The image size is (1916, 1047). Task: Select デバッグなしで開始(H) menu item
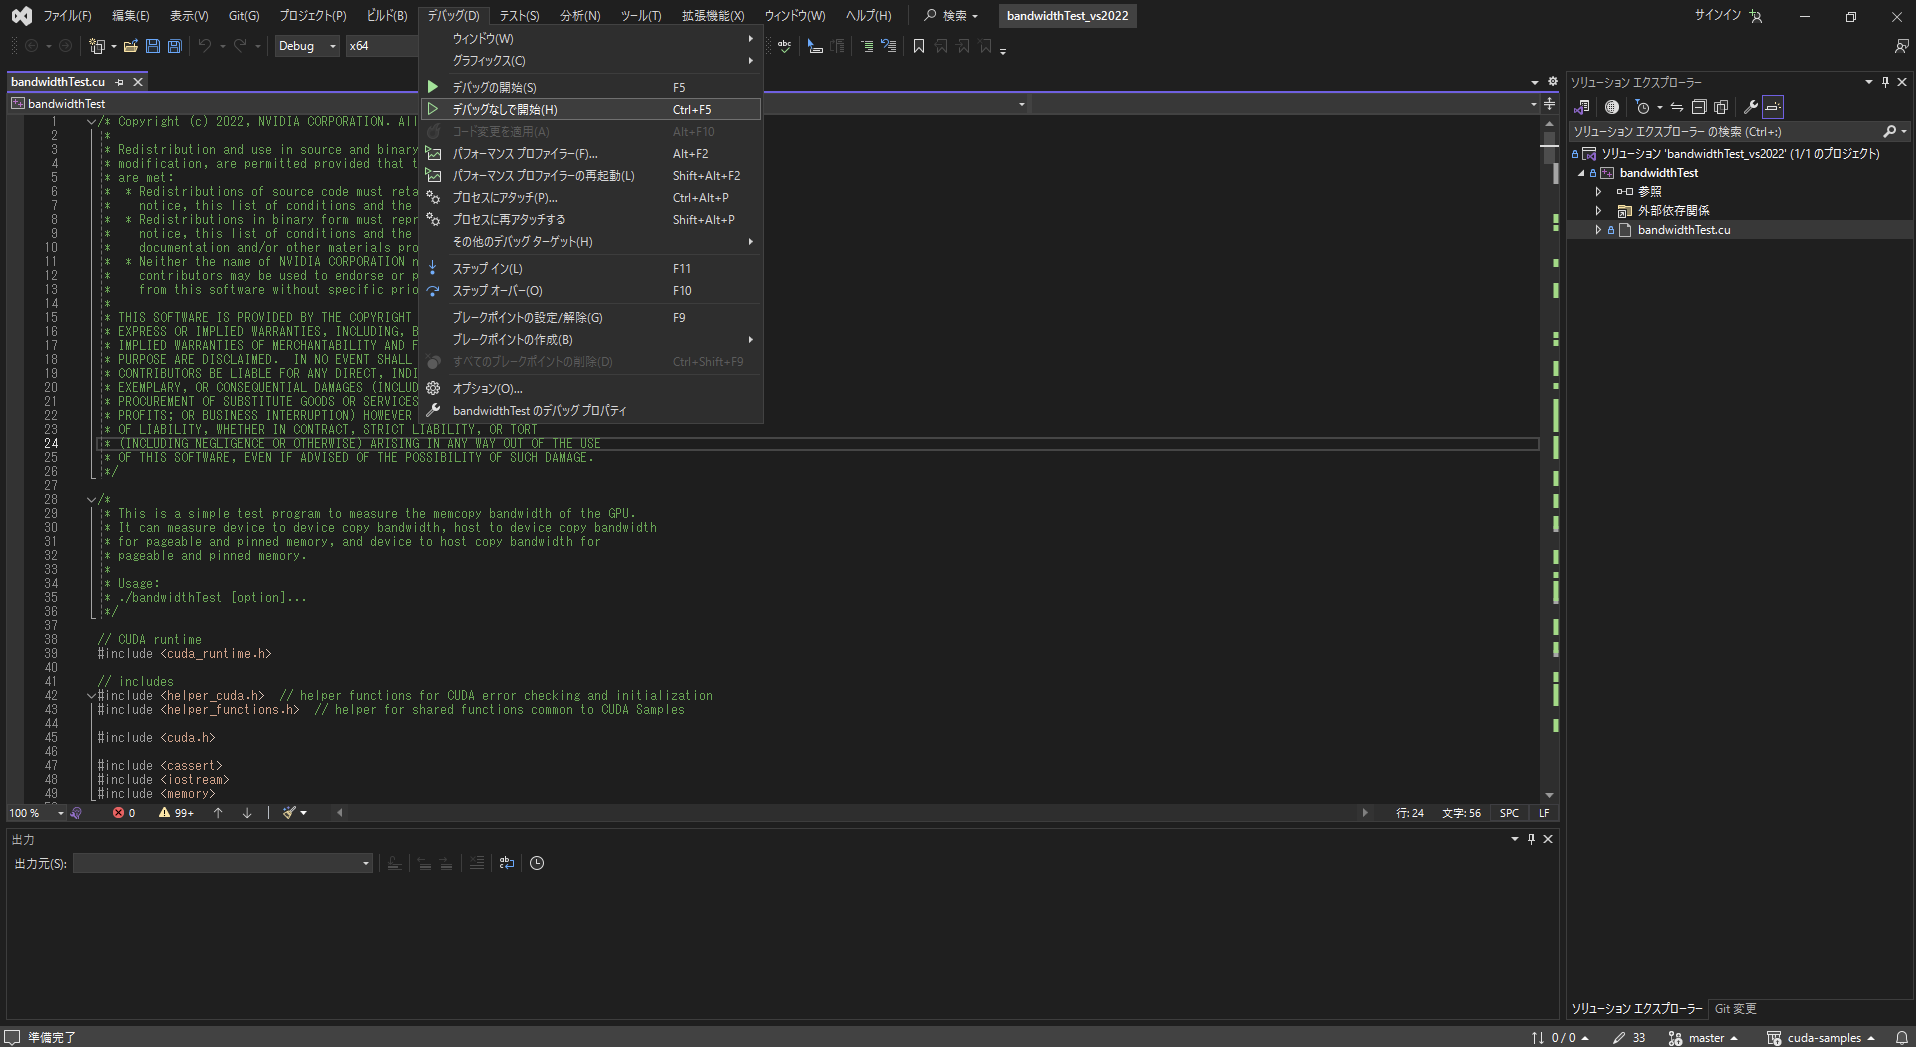pyautogui.click(x=591, y=110)
